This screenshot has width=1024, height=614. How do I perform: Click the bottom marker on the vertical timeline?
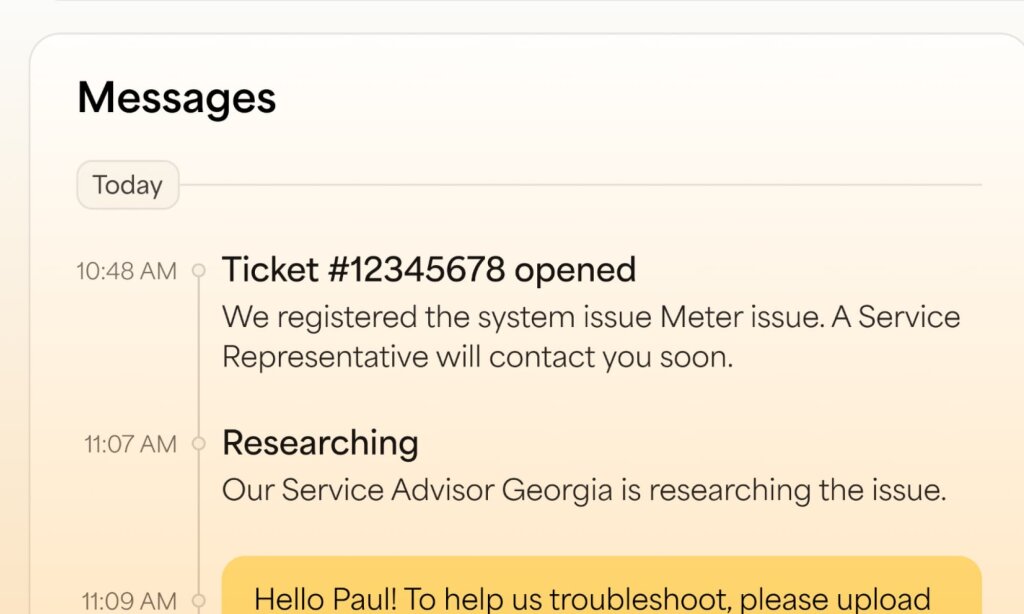tap(197, 600)
